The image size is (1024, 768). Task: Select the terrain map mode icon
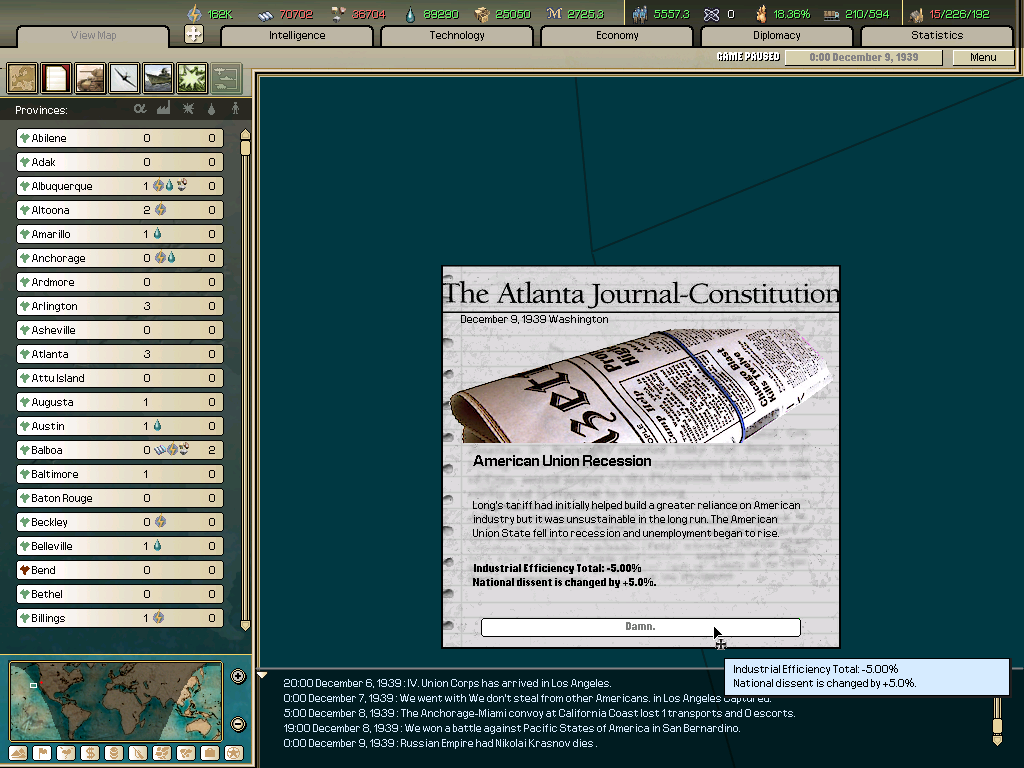click(18, 753)
